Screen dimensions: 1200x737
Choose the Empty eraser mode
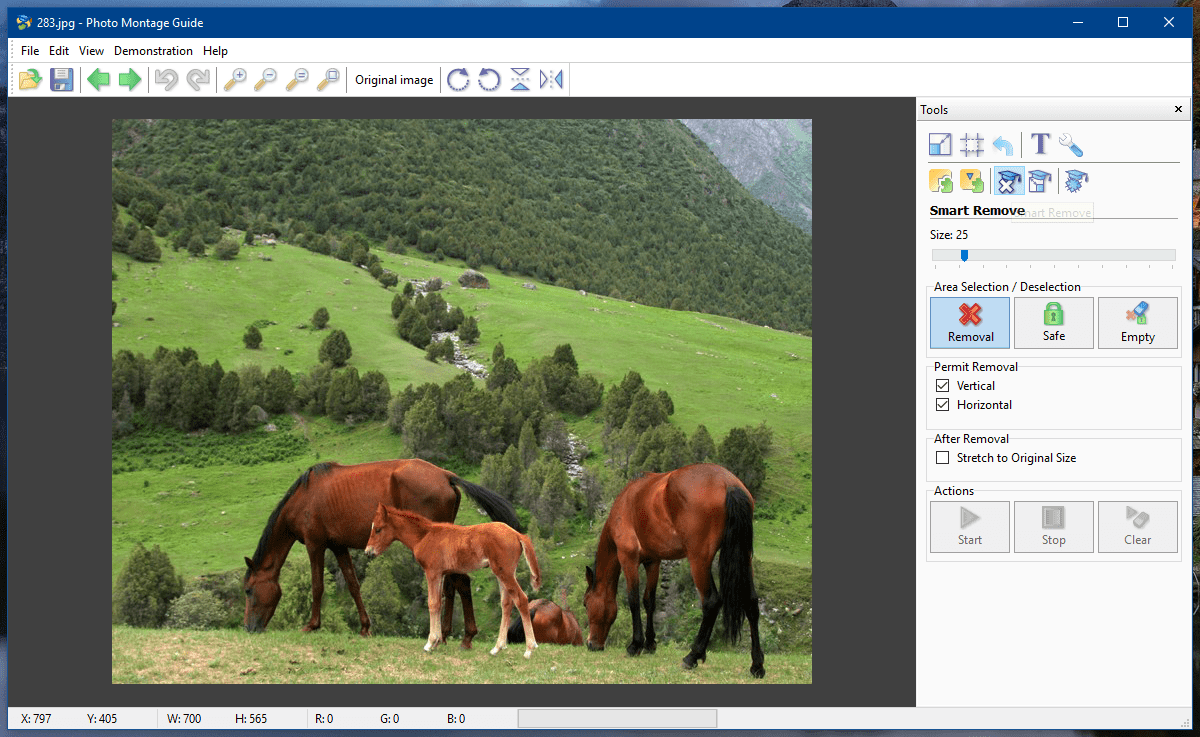coord(1138,323)
